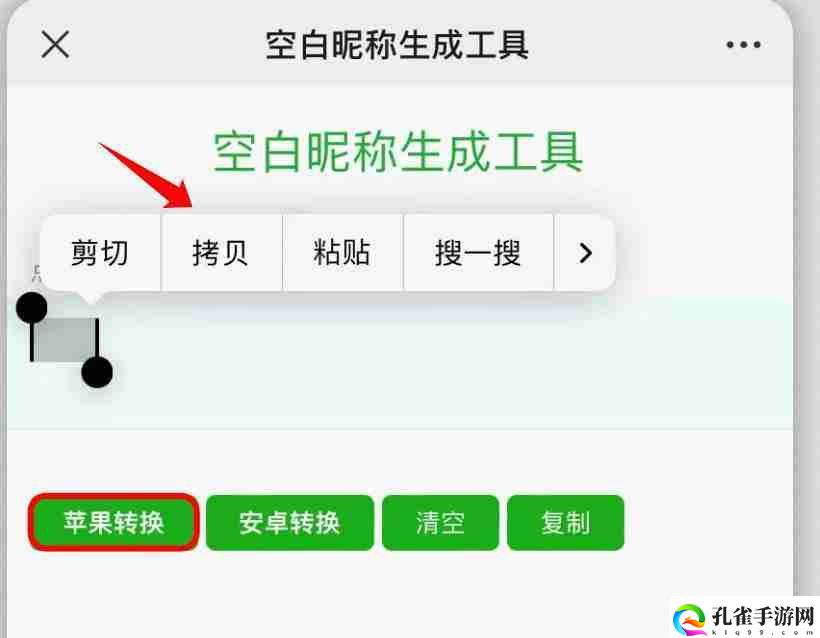This screenshot has height=638, width=820.
Task: Click the black 空白昵称生成工具 title bar text
Action: (397, 45)
